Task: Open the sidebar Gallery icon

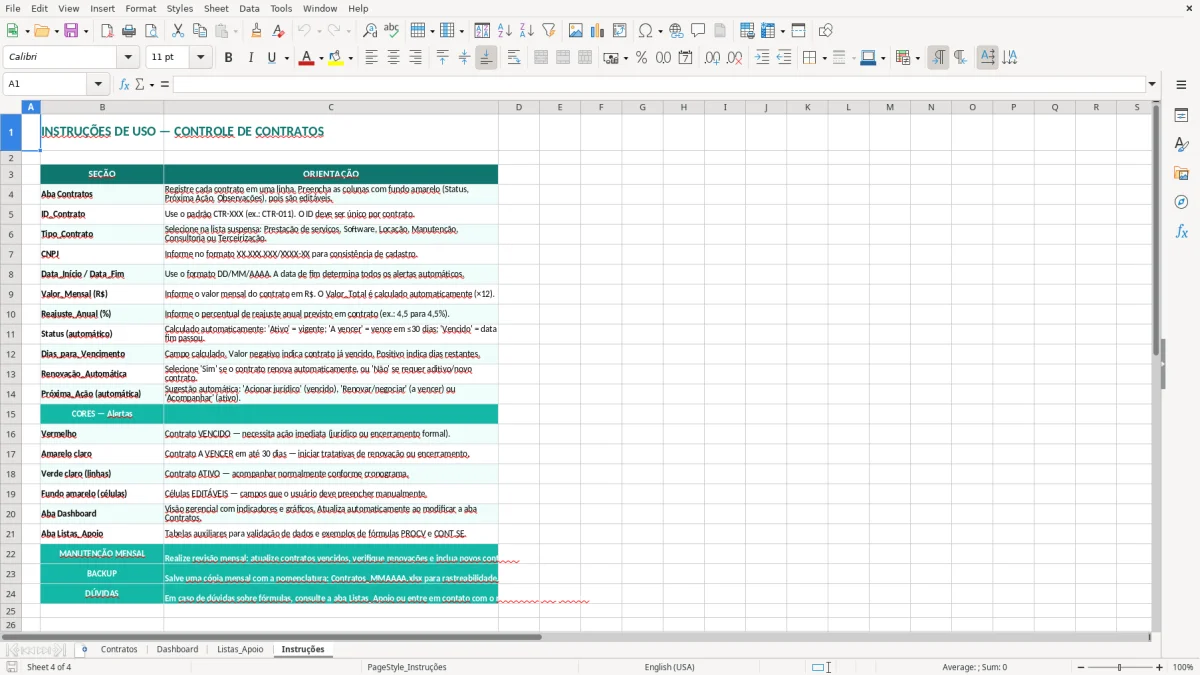Action: point(1181,174)
